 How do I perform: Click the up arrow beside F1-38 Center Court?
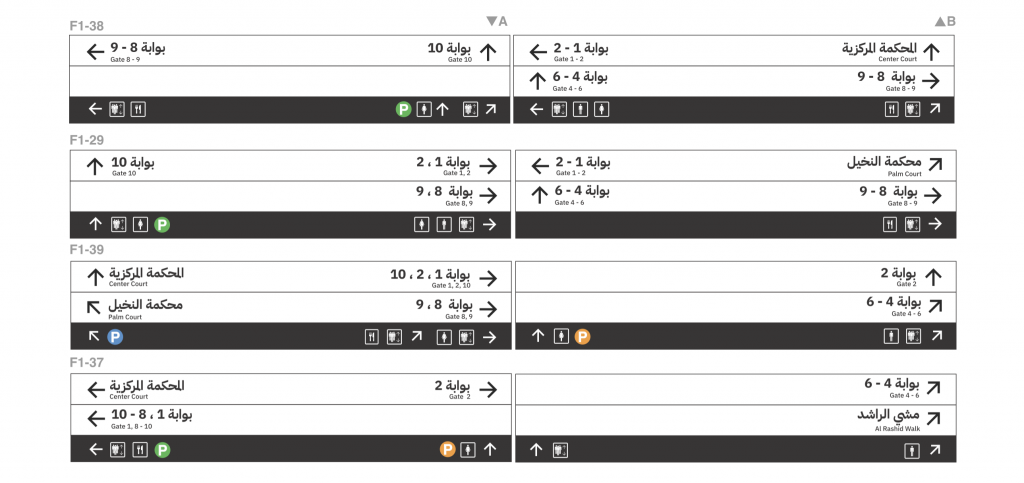932,52
